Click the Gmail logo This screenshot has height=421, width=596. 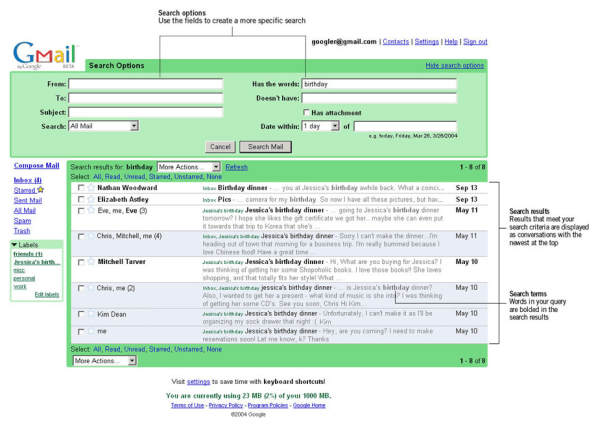point(45,55)
